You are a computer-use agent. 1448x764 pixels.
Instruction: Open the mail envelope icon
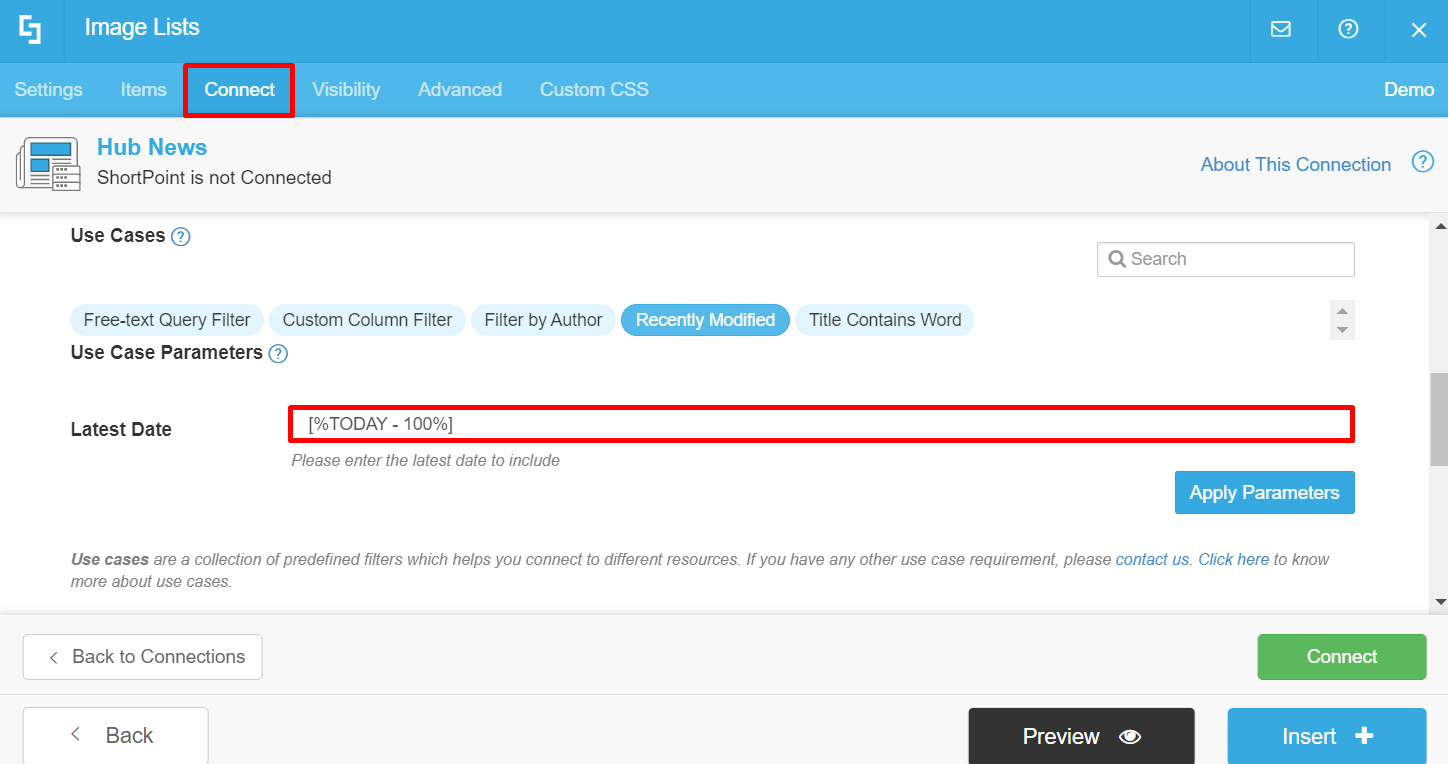(x=1281, y=29)
